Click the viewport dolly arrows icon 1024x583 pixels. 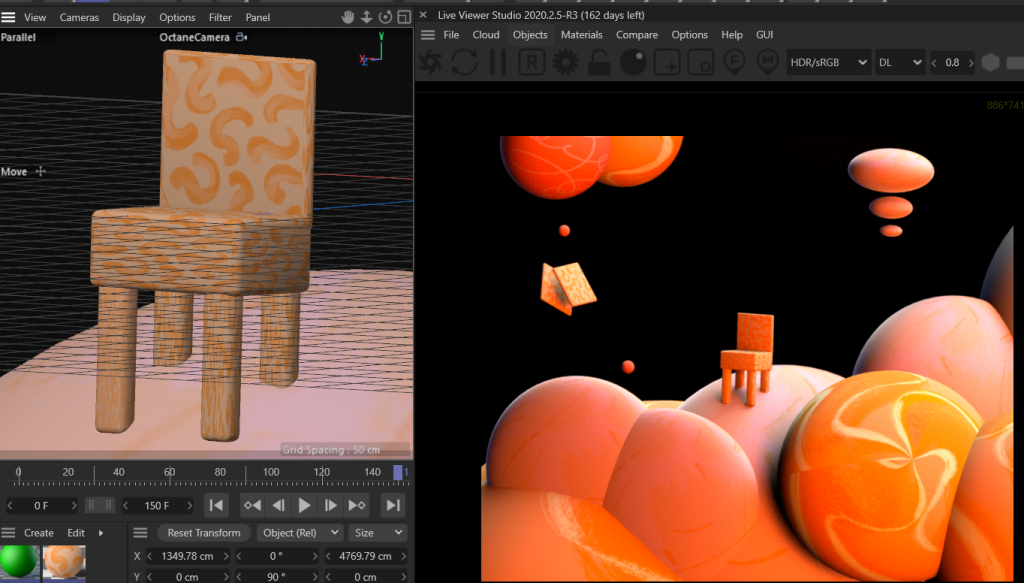coord(366,17)
